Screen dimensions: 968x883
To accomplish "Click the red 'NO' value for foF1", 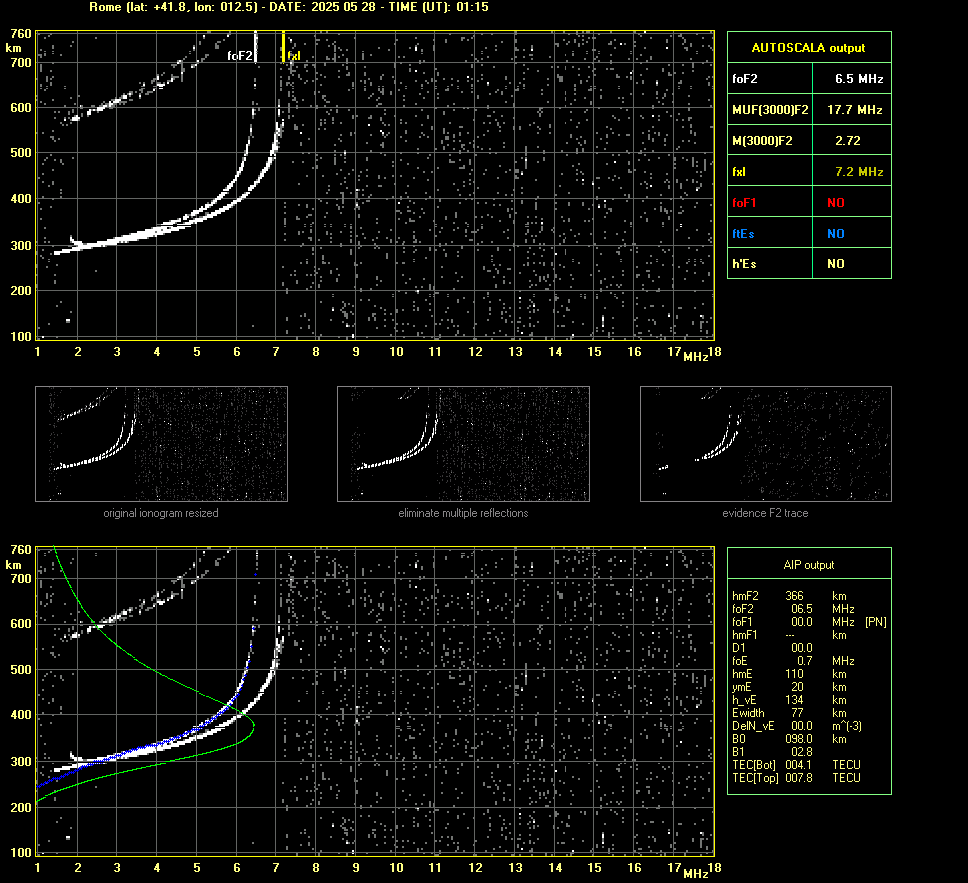I will click(836, 203).
